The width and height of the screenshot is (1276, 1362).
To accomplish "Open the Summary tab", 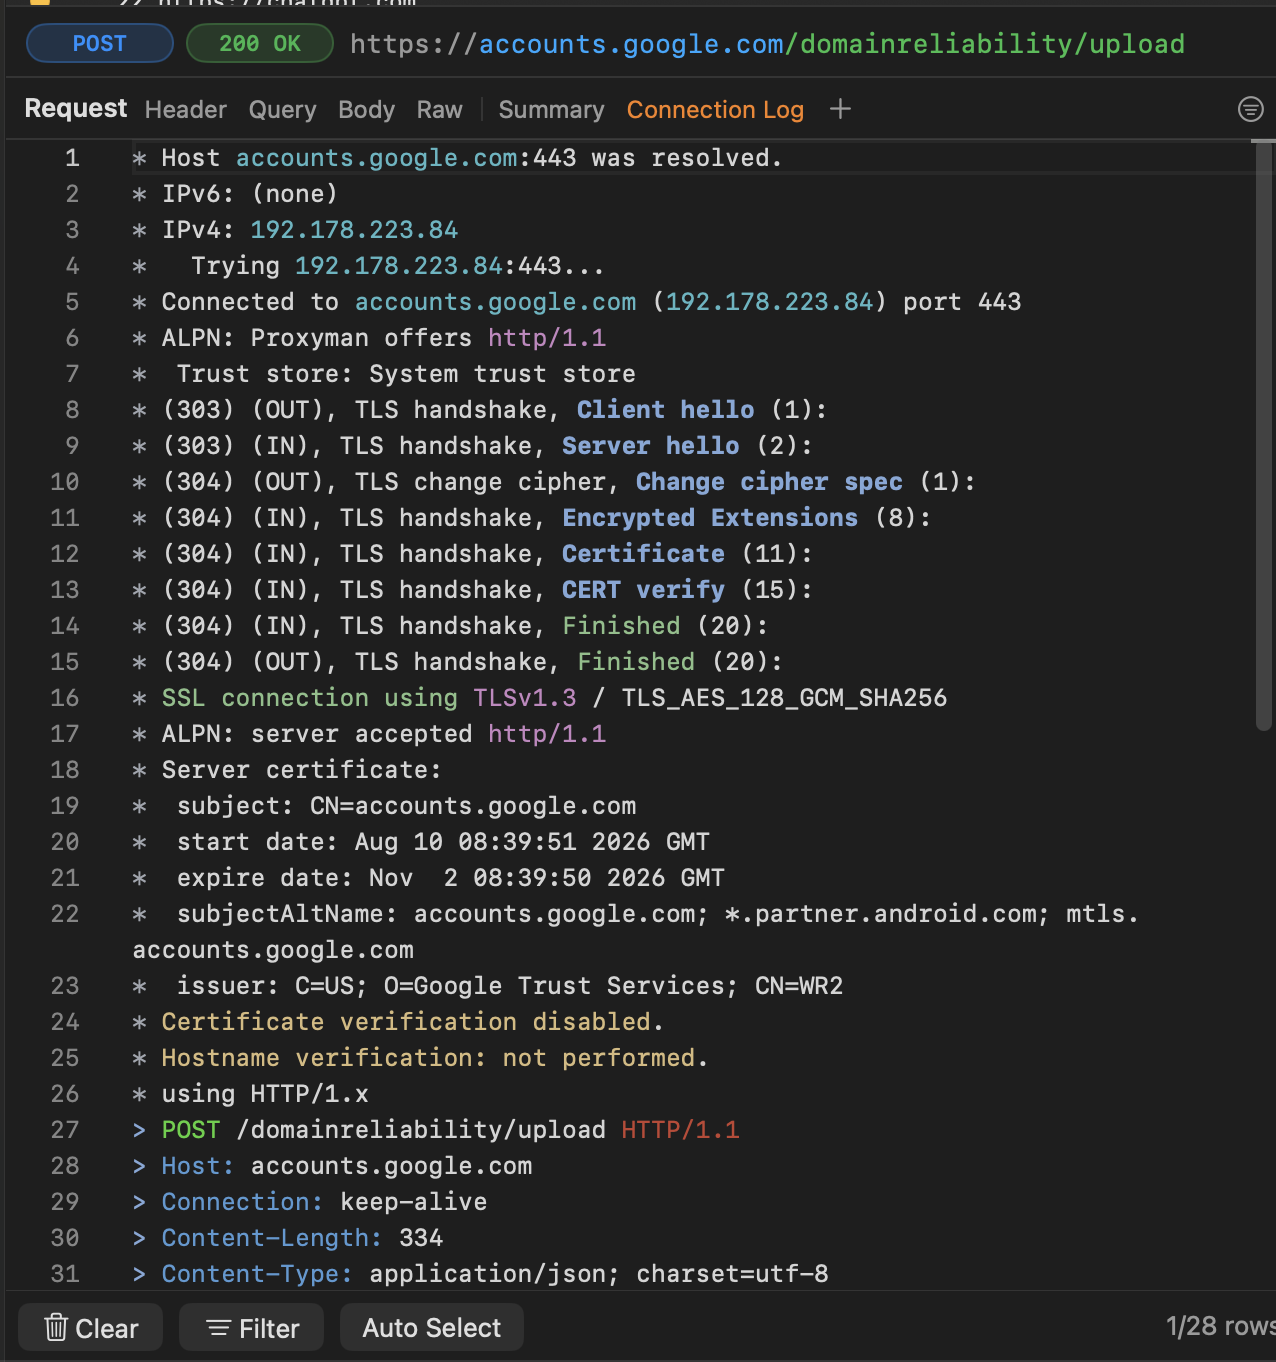I will point(552,110).
